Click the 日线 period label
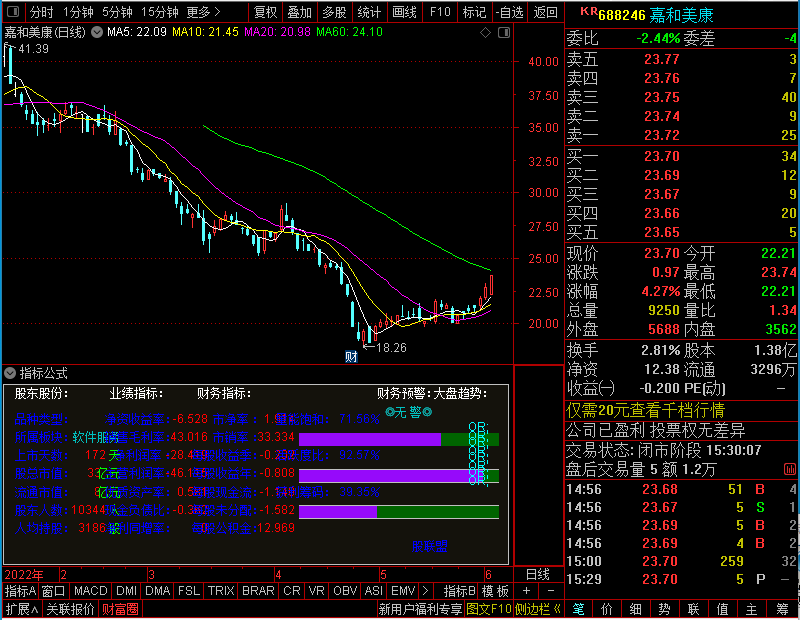Image resolution: width=800 pixels, height=620 pixels. [538, 575]
